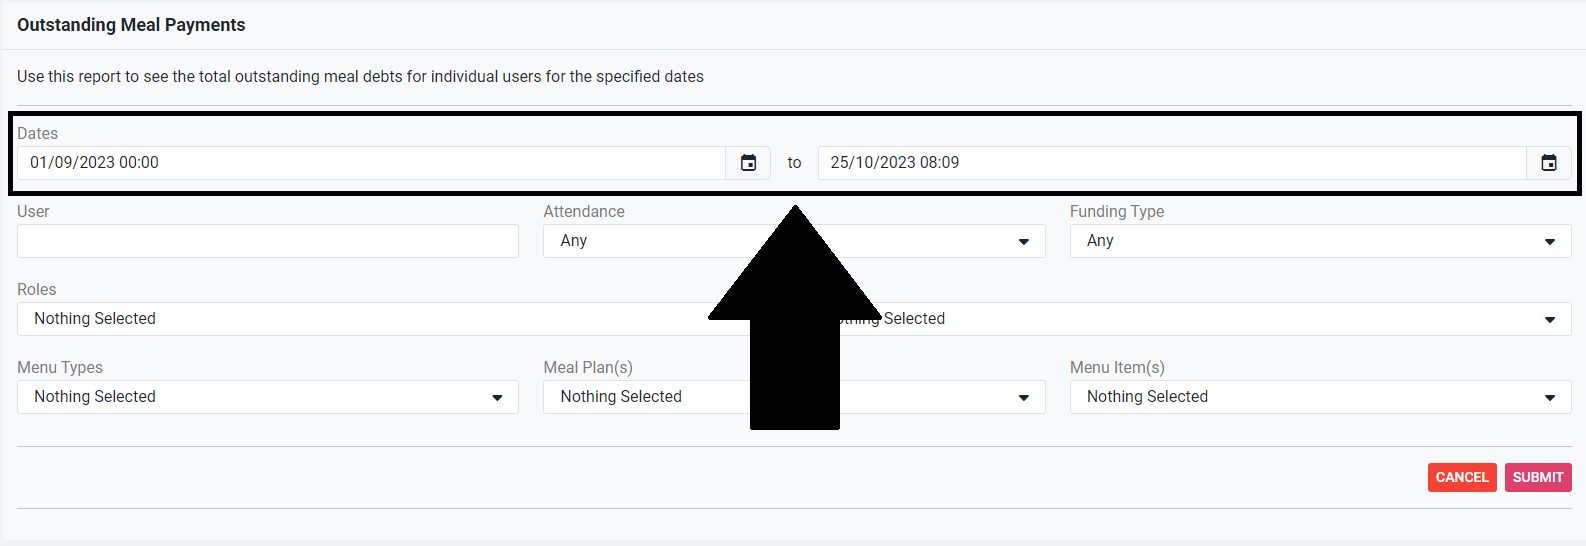Open the Meal Plan(s) selection box

[x=650, y=397]
